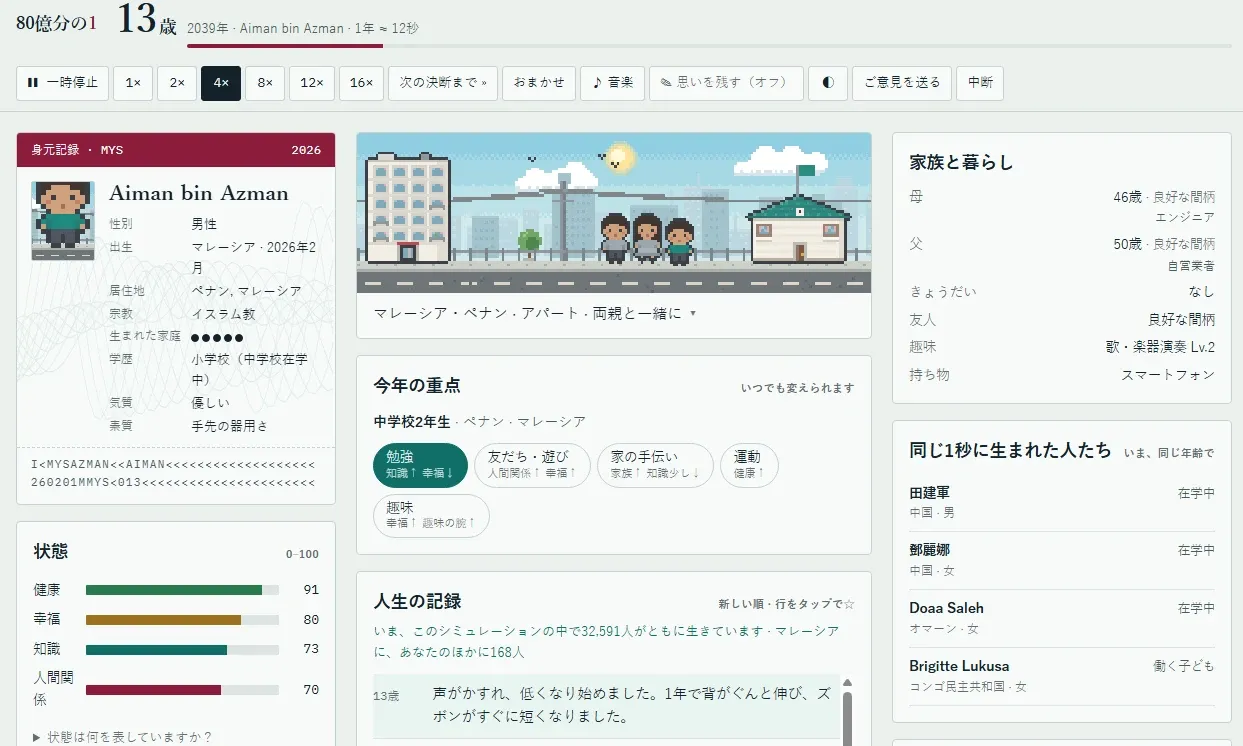
Task: Open Doaa Saleh person row
Action: coord(1062,618)
